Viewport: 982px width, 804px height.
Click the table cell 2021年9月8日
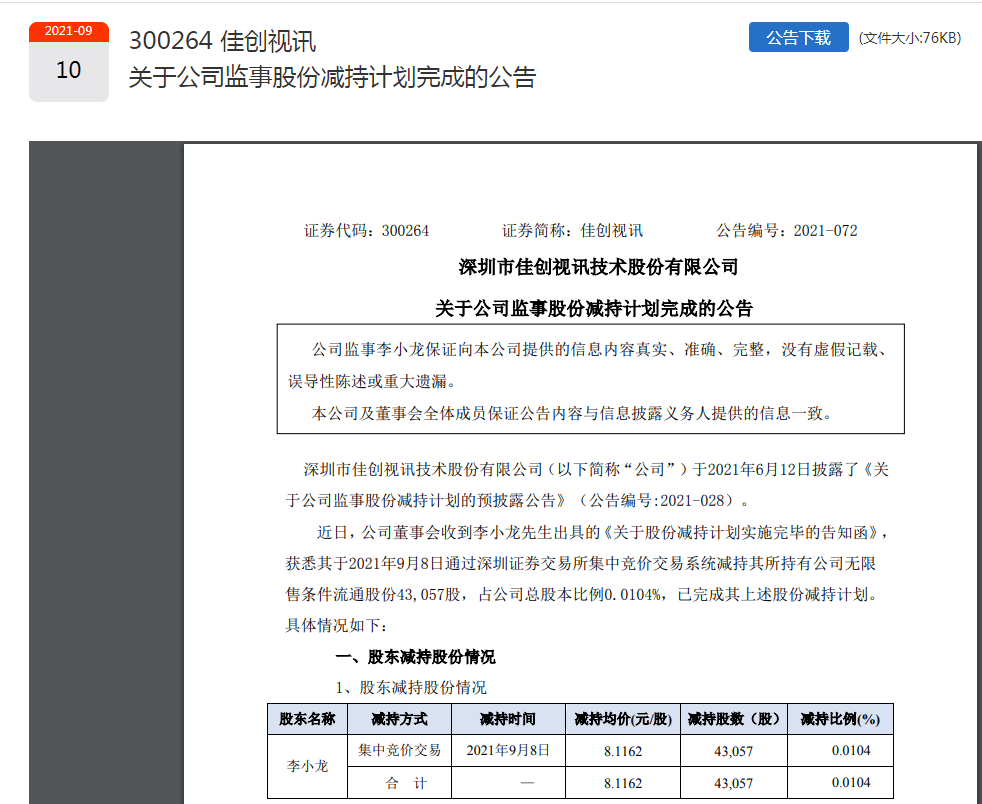(x=508, y=750)
